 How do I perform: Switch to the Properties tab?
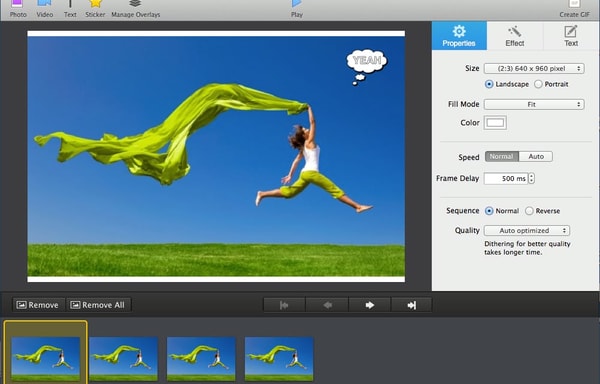click(x=459, y=36)
